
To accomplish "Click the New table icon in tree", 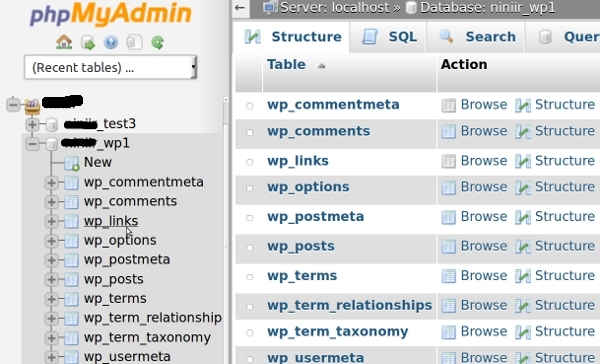I will [x=72, y=163].
